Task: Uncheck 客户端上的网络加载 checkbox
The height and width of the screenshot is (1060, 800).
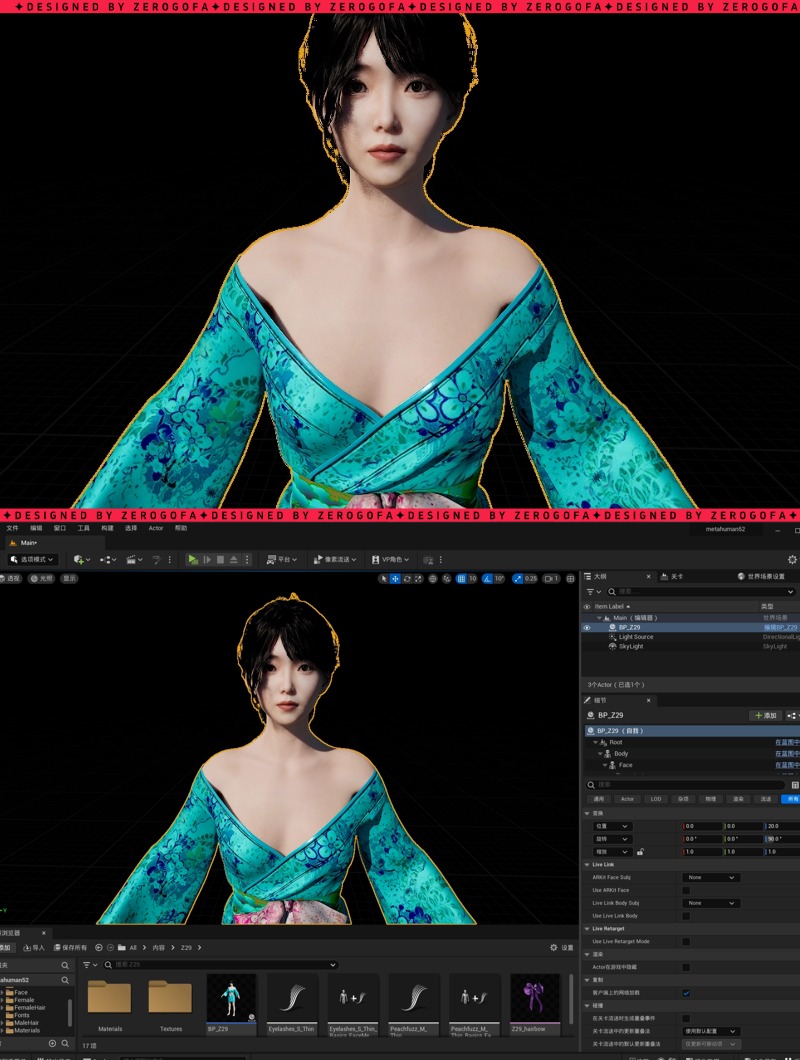Action: [686, 993]
